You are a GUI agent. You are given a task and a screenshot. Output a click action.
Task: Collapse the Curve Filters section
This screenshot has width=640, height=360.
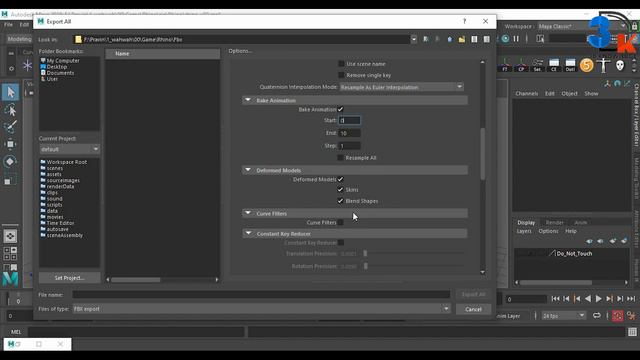tap(248, 213)
